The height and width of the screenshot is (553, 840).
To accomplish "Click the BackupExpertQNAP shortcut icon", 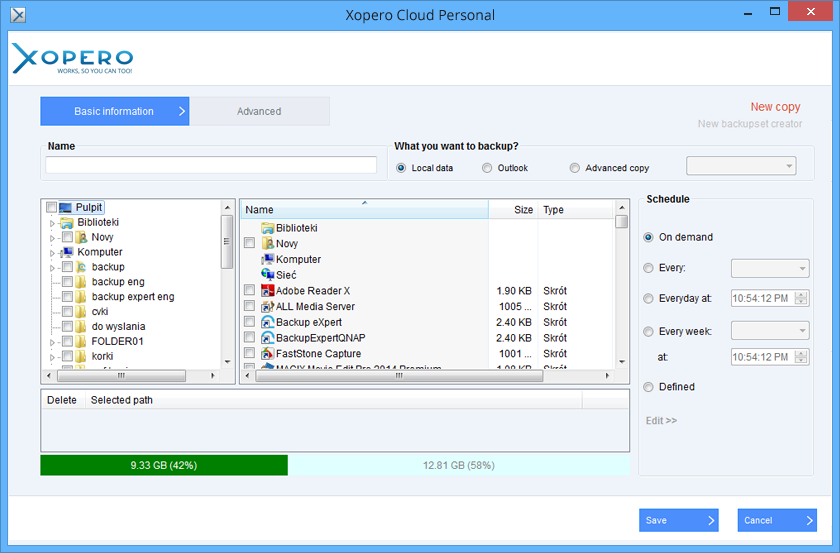I will coord(267,338).
